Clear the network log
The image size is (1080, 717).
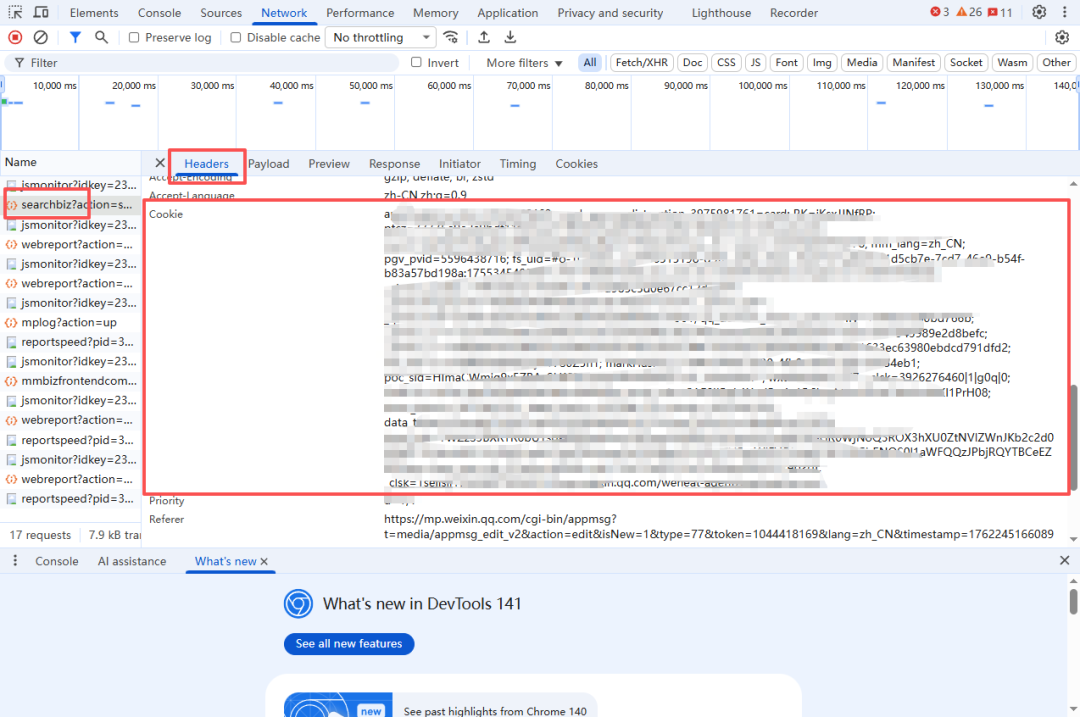pos(41,37)
